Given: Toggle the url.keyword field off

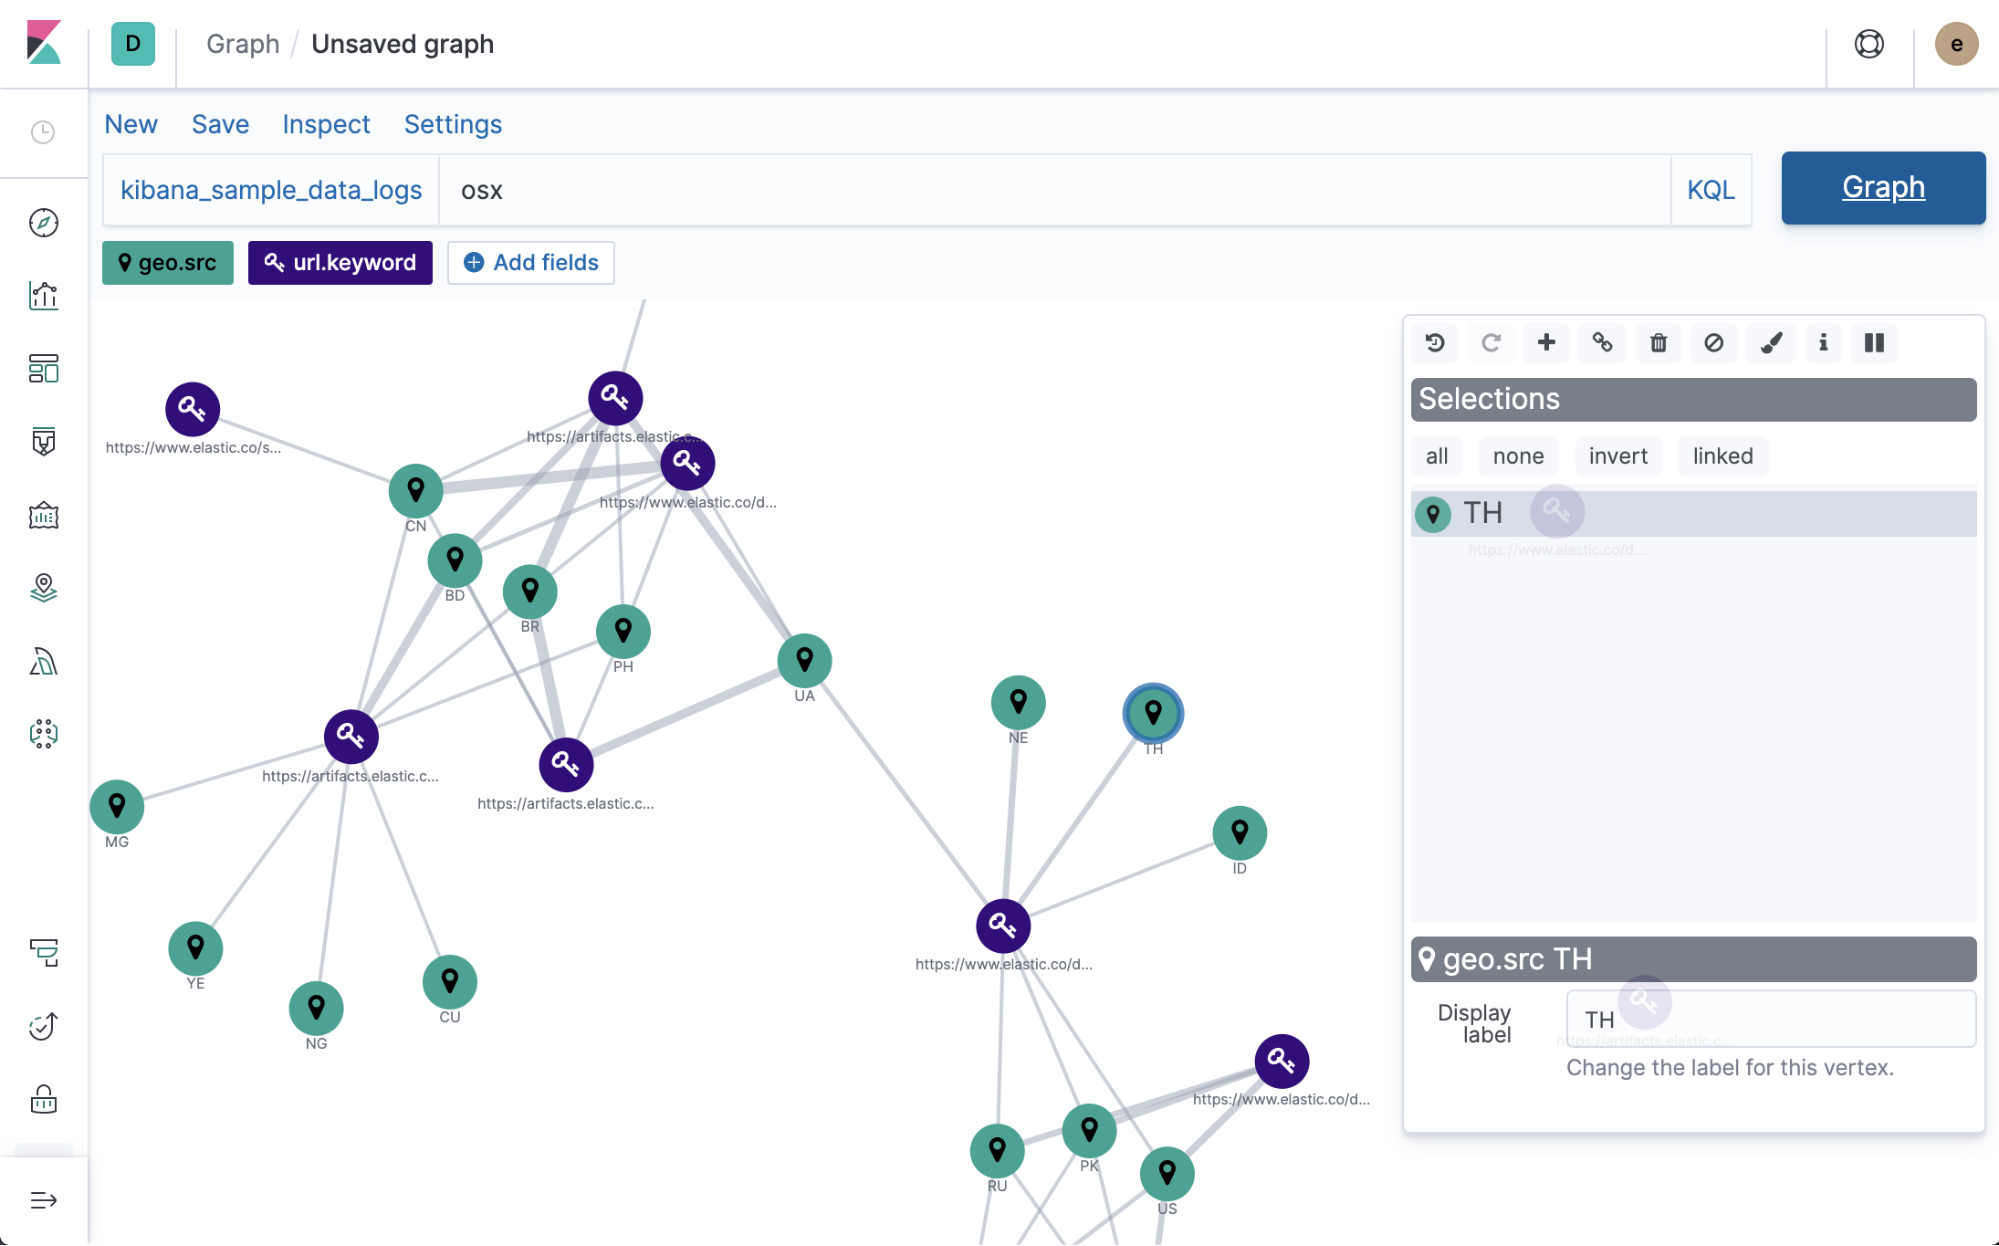Looking at the screenshot, I should pos(340,262).
